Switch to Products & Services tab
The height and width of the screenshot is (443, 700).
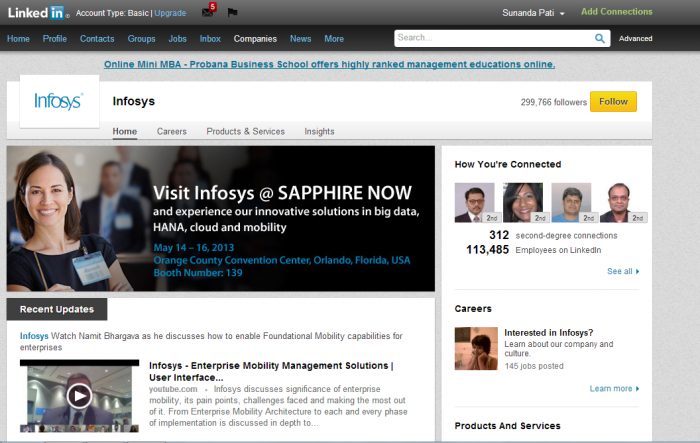pyautogui.click(x=246, y=131)
